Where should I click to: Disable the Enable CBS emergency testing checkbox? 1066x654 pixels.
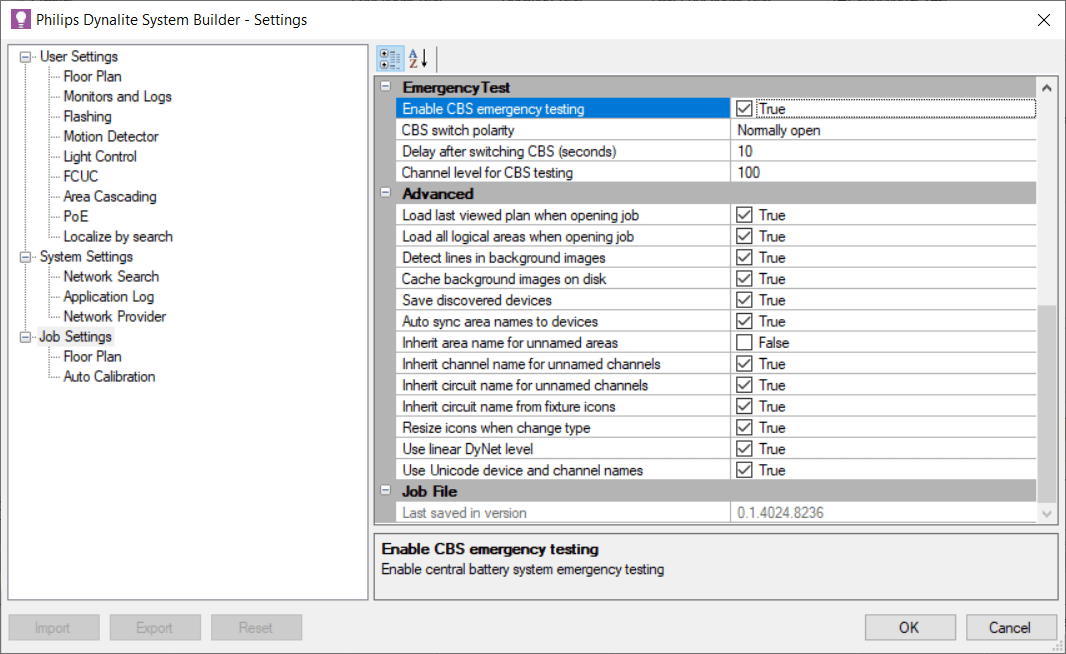point(744,108)
